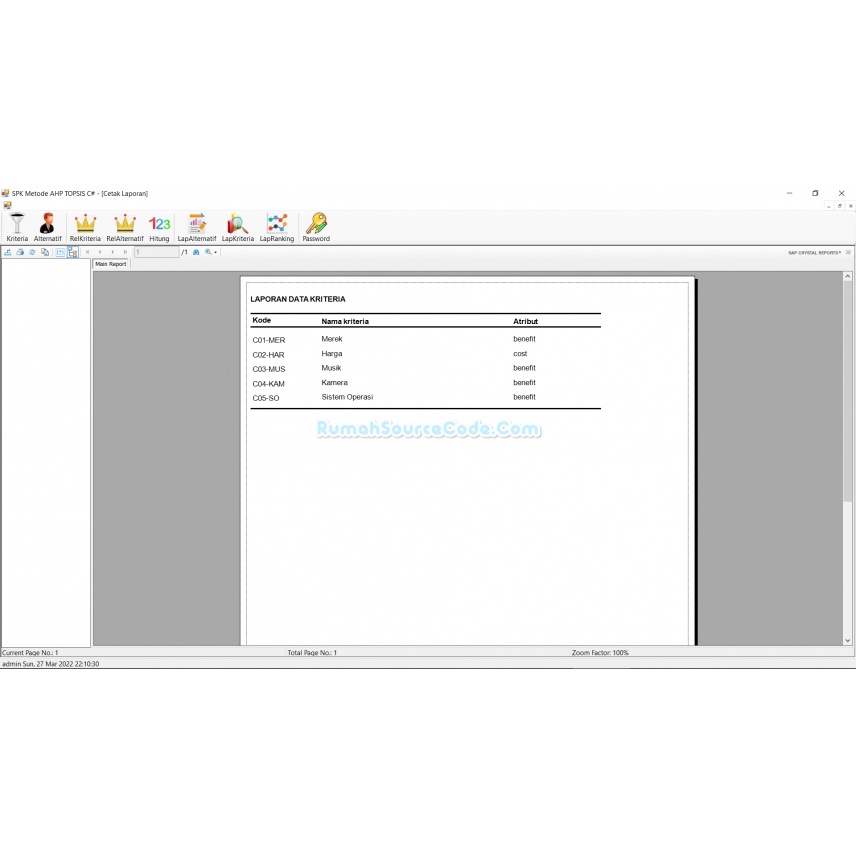This screenshot has width=856, height=856.
Task: Click the C02-HAR code cell
Action: pos(268,355)
